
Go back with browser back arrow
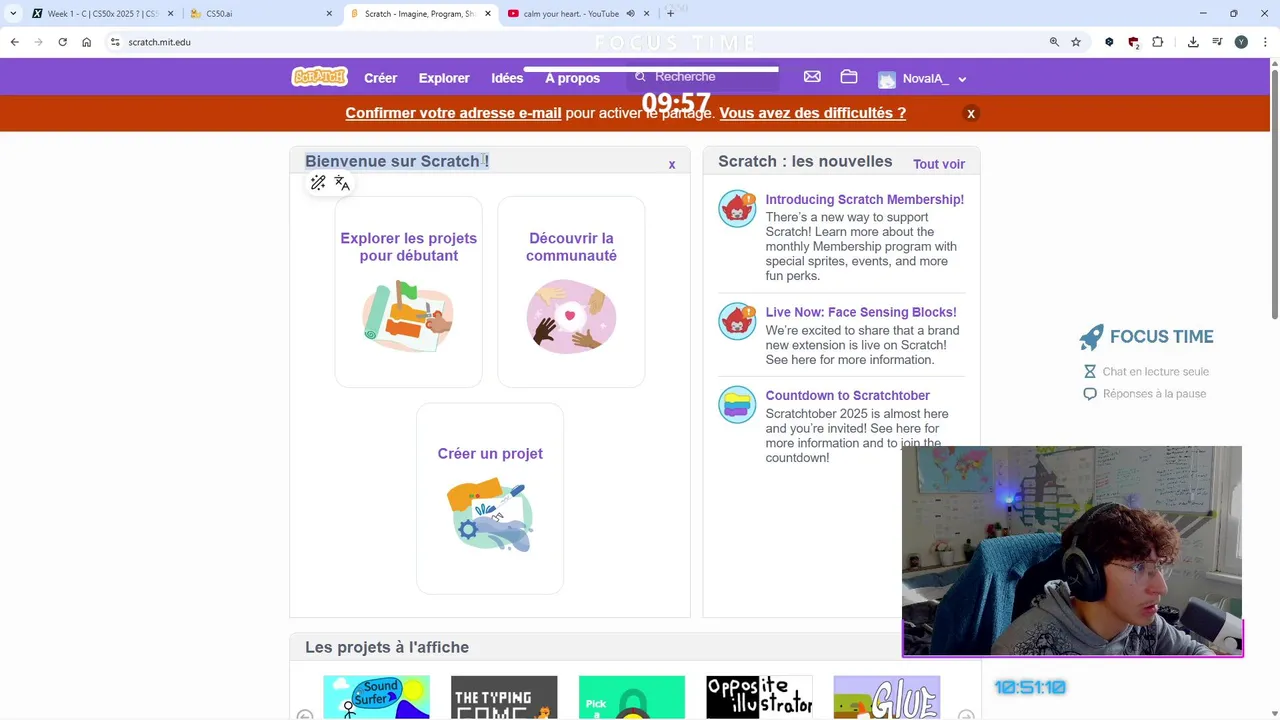coord(14,42)
